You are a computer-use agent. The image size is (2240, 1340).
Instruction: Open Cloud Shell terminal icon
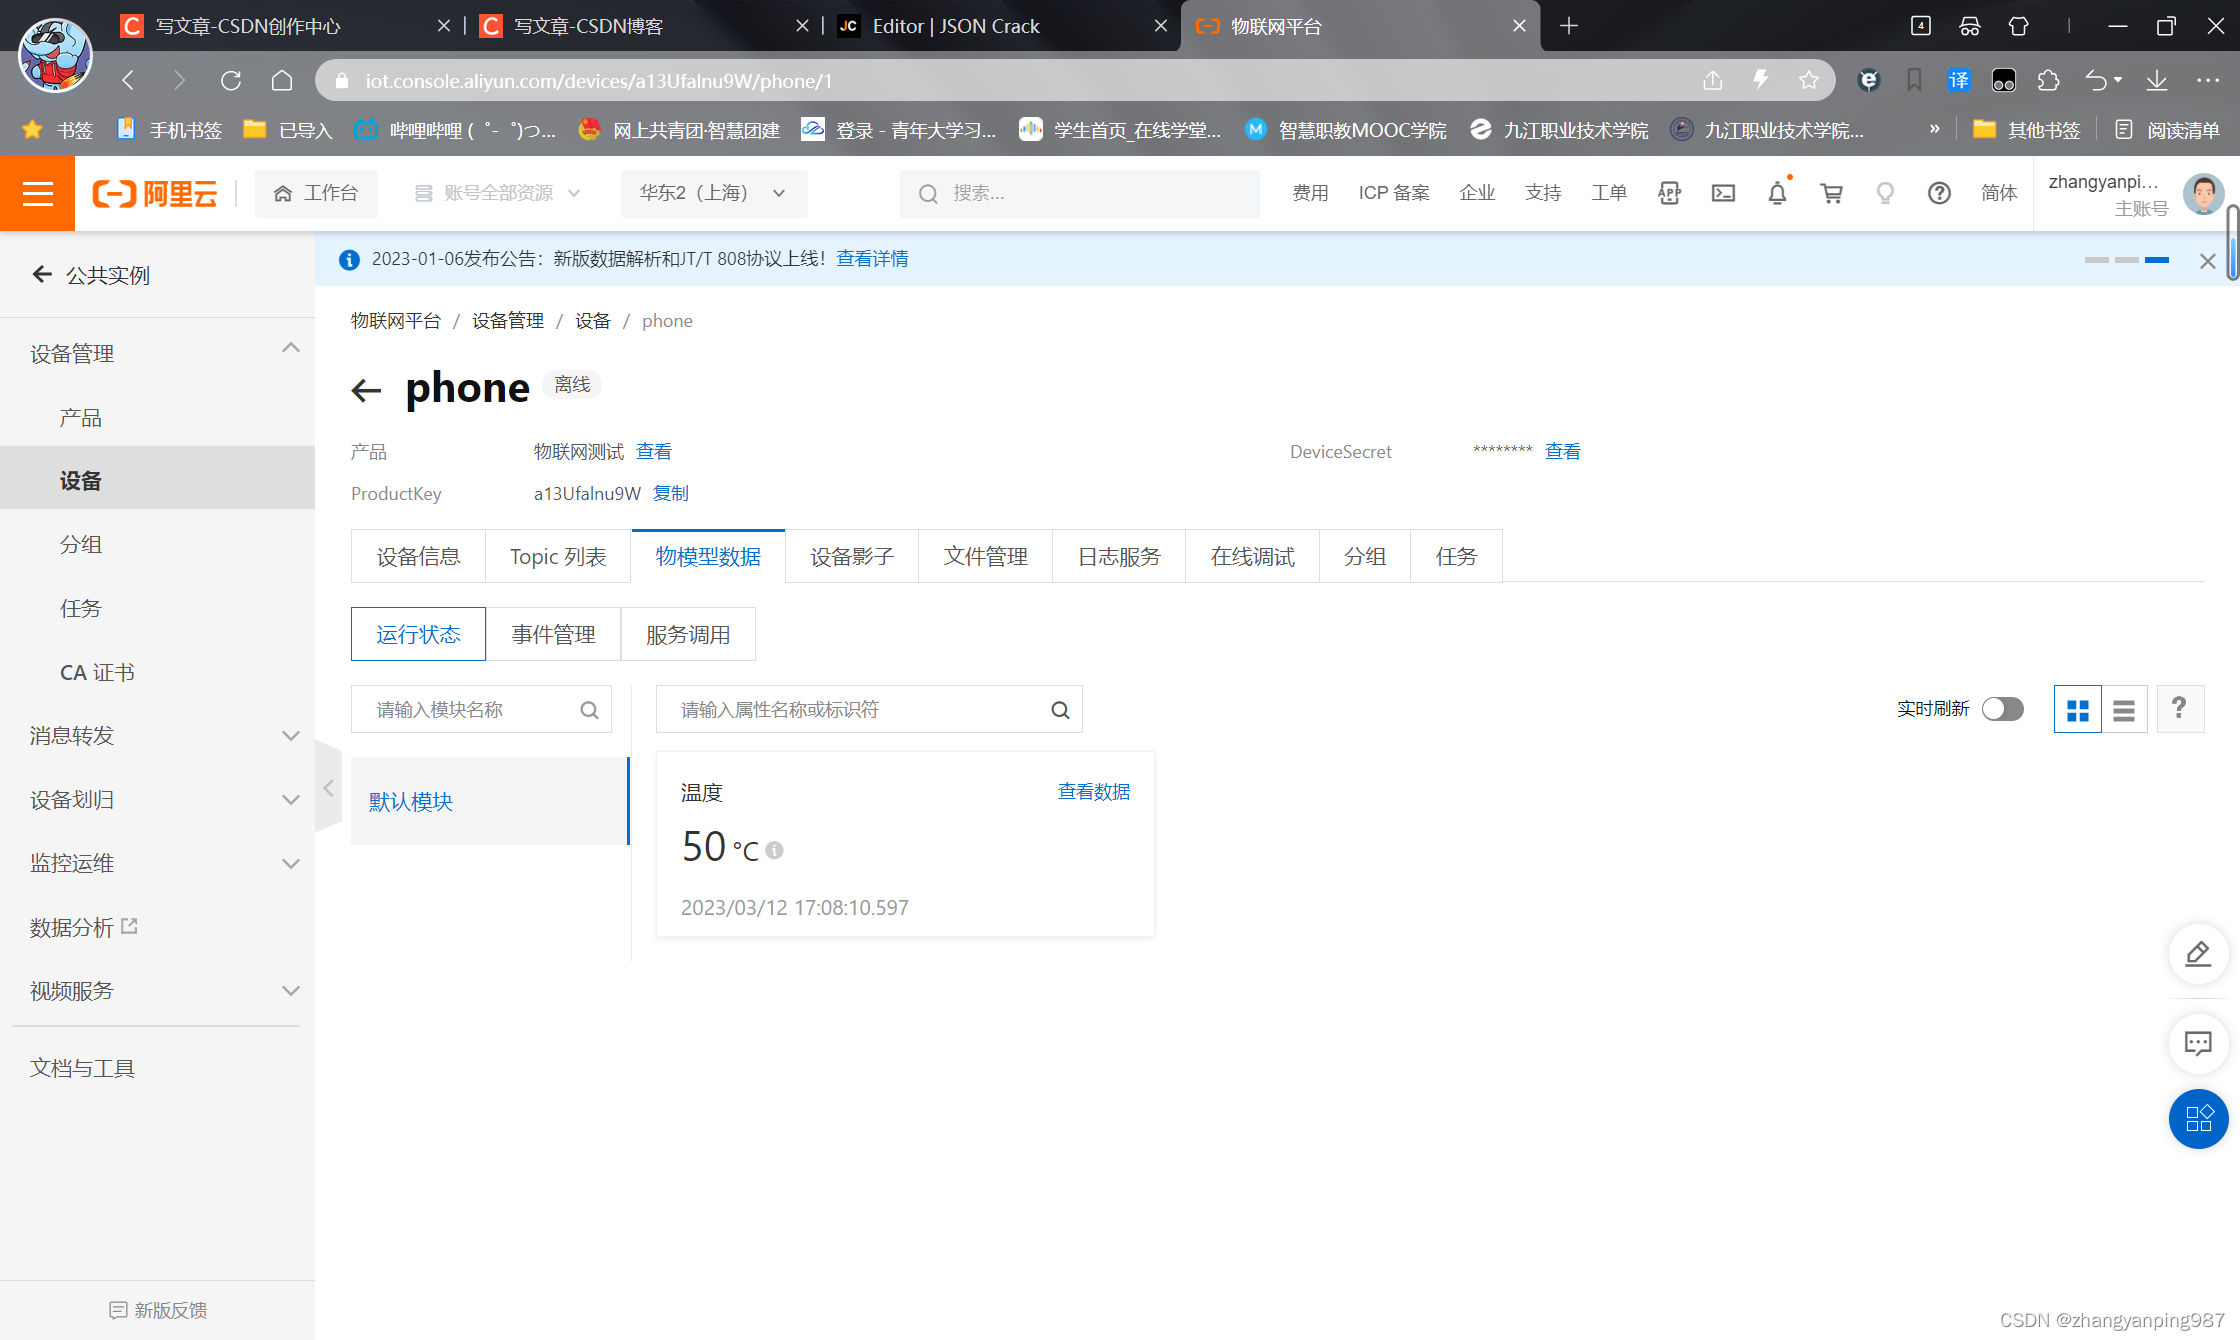[x=1723, y=193]
